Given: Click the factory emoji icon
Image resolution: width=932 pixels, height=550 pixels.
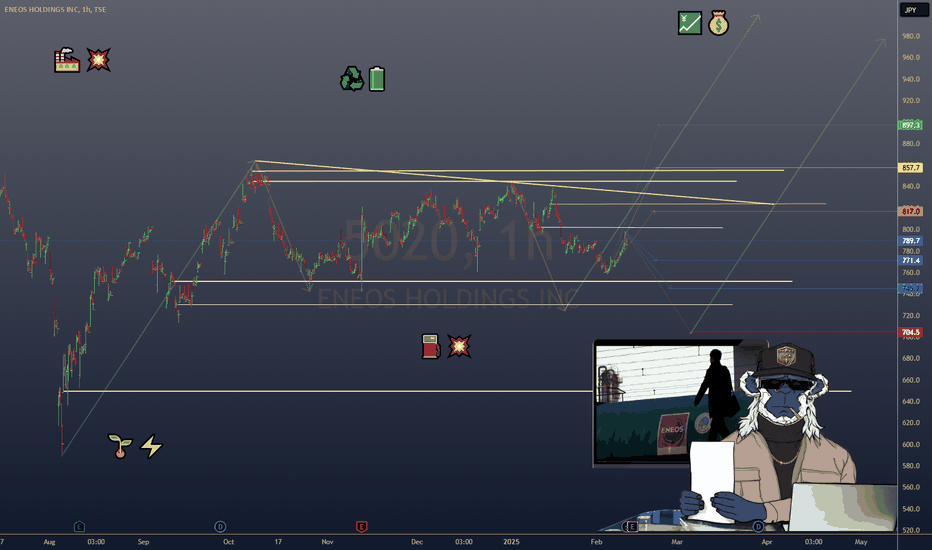Looking at the screenshot, I should (67, 60).
